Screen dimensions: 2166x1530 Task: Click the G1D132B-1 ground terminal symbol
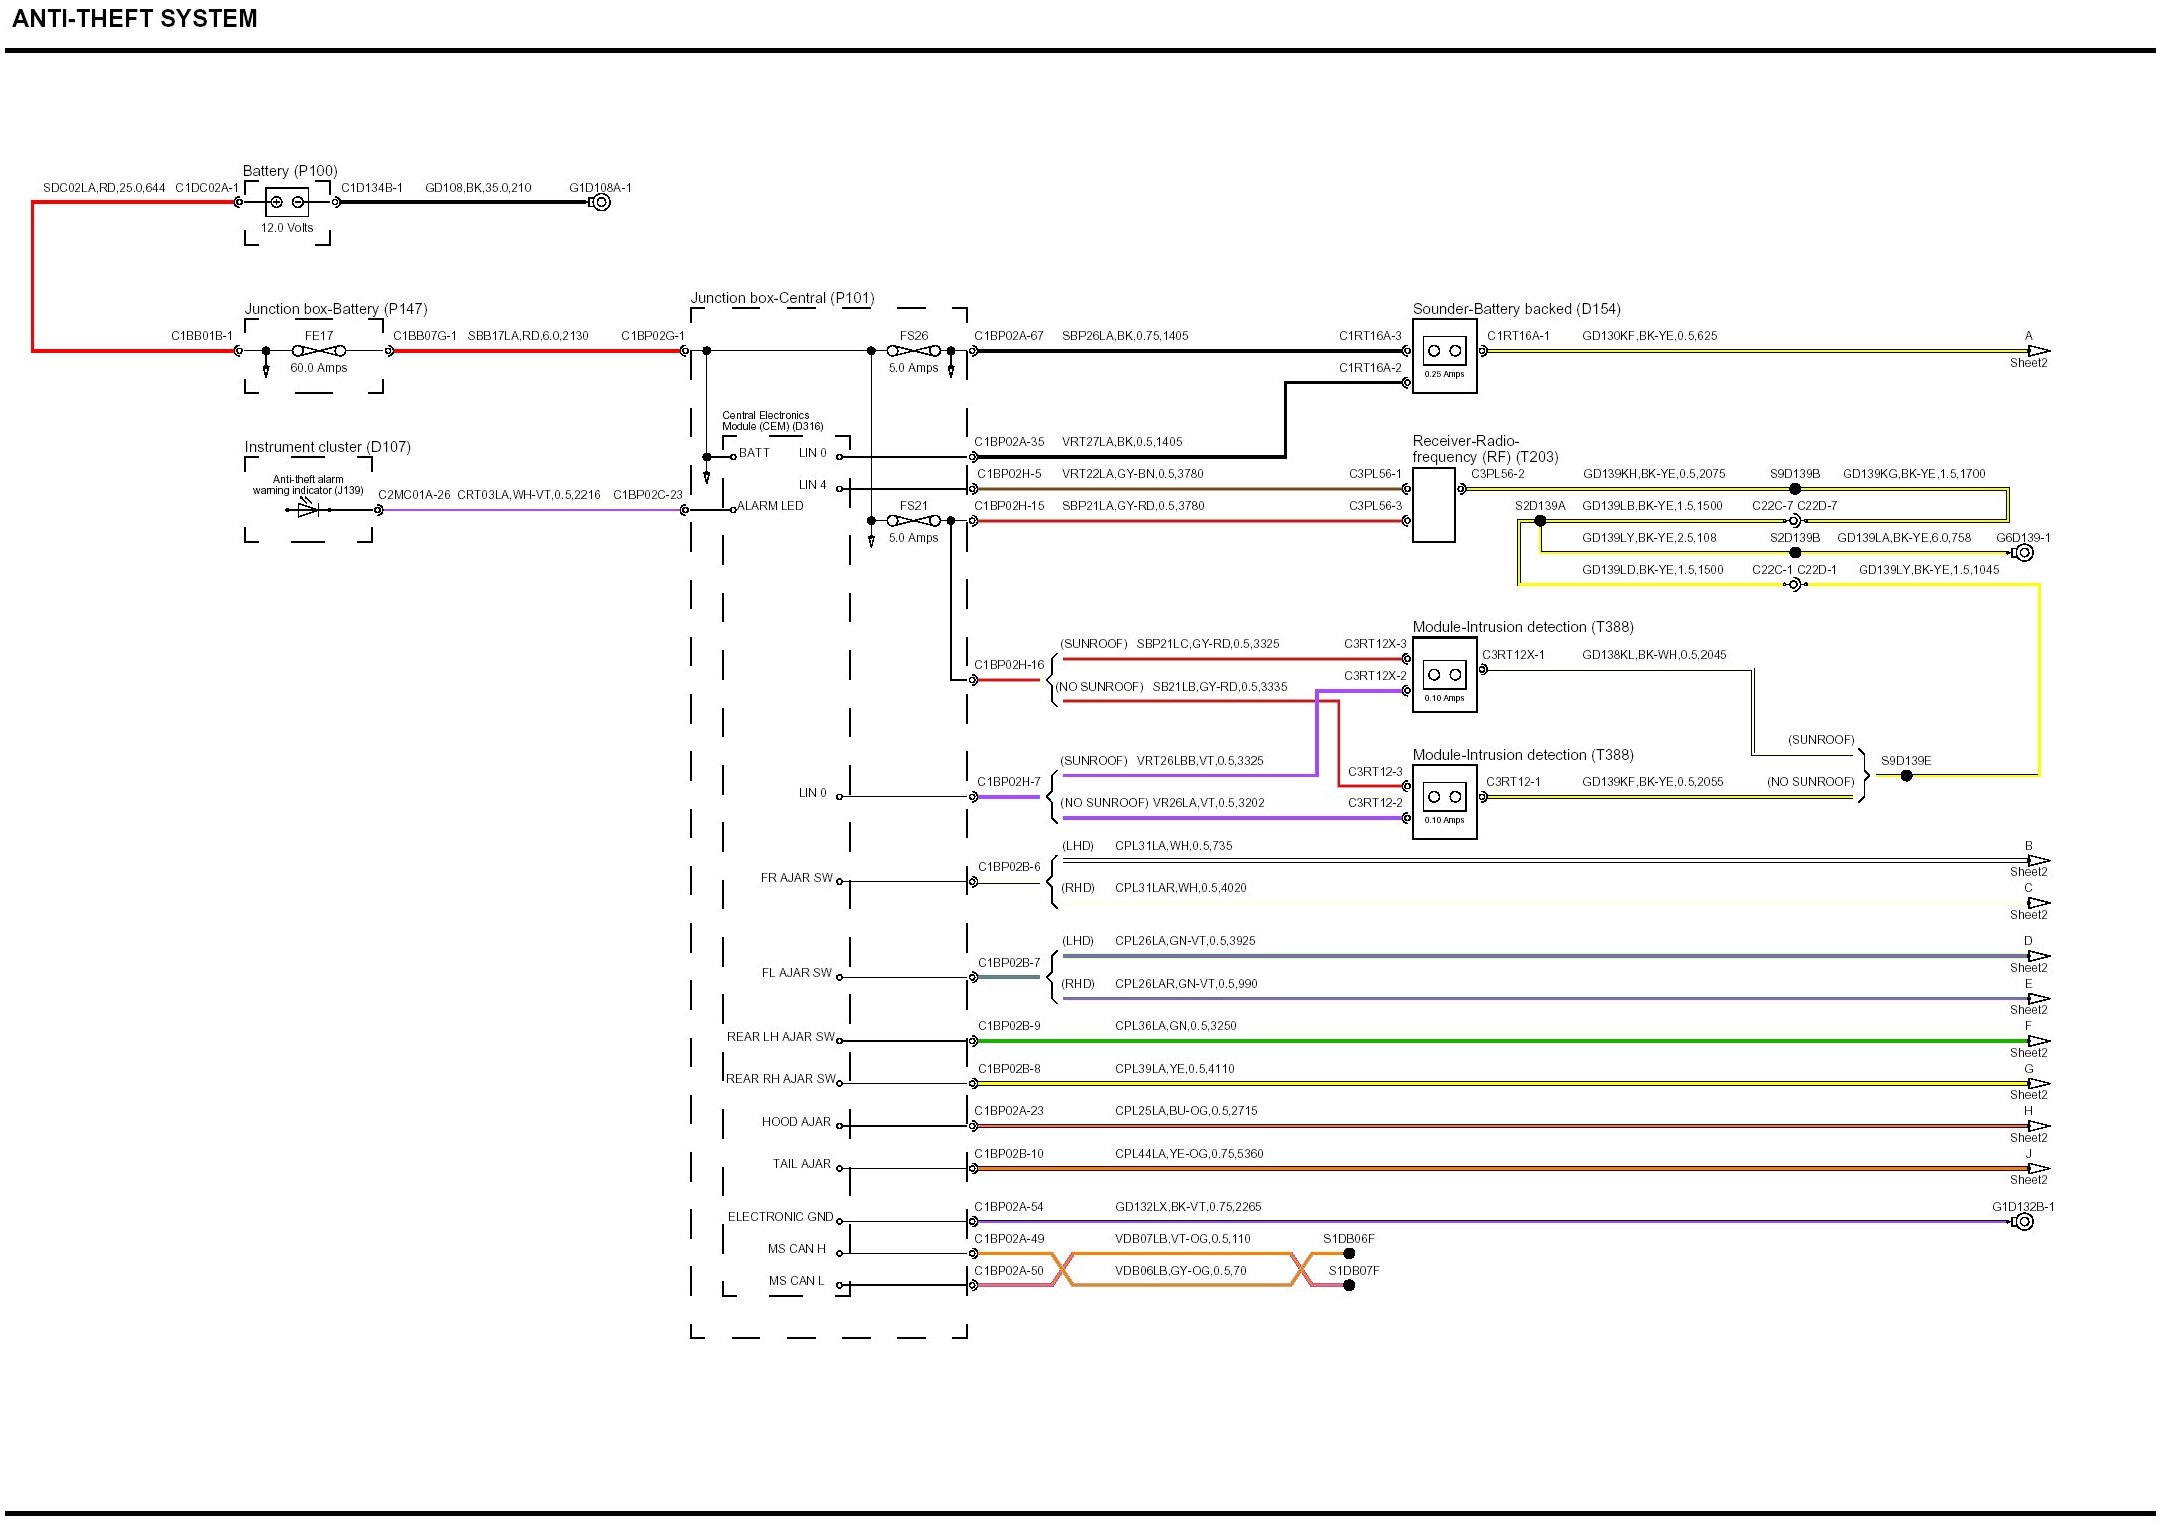point(2024,1222)
